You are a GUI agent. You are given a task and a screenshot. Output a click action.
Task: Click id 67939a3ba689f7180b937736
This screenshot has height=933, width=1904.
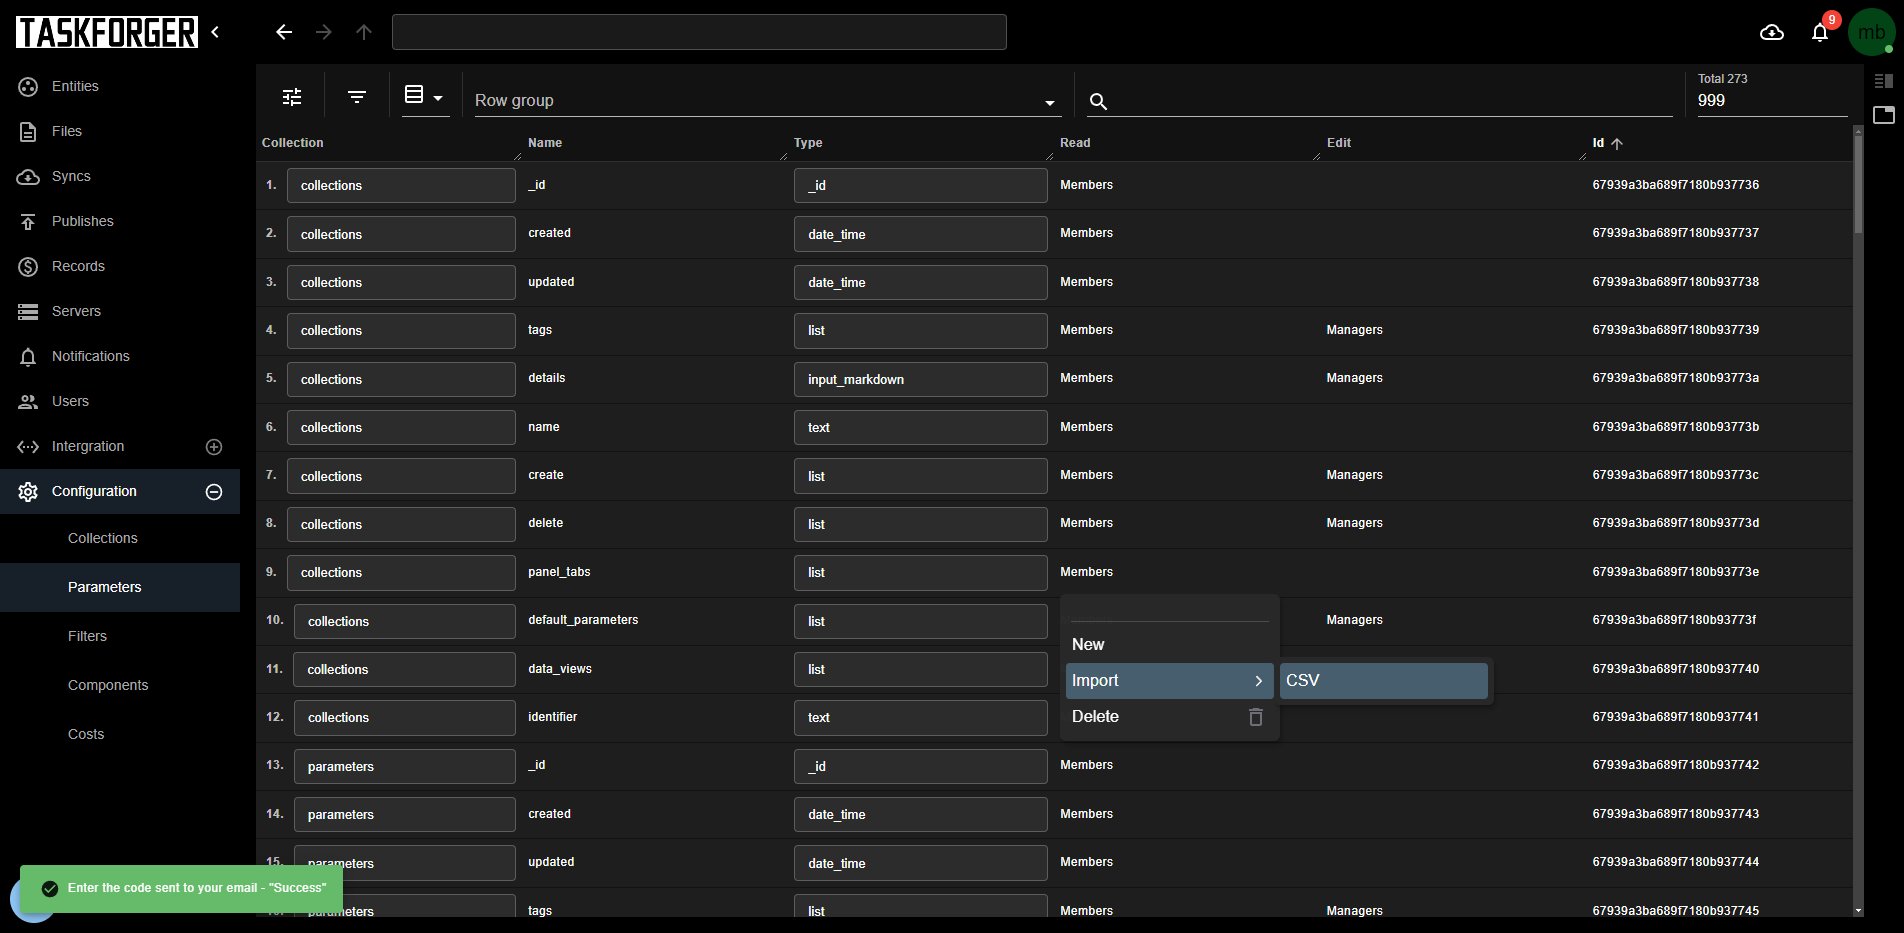[x=1675, y=185]
